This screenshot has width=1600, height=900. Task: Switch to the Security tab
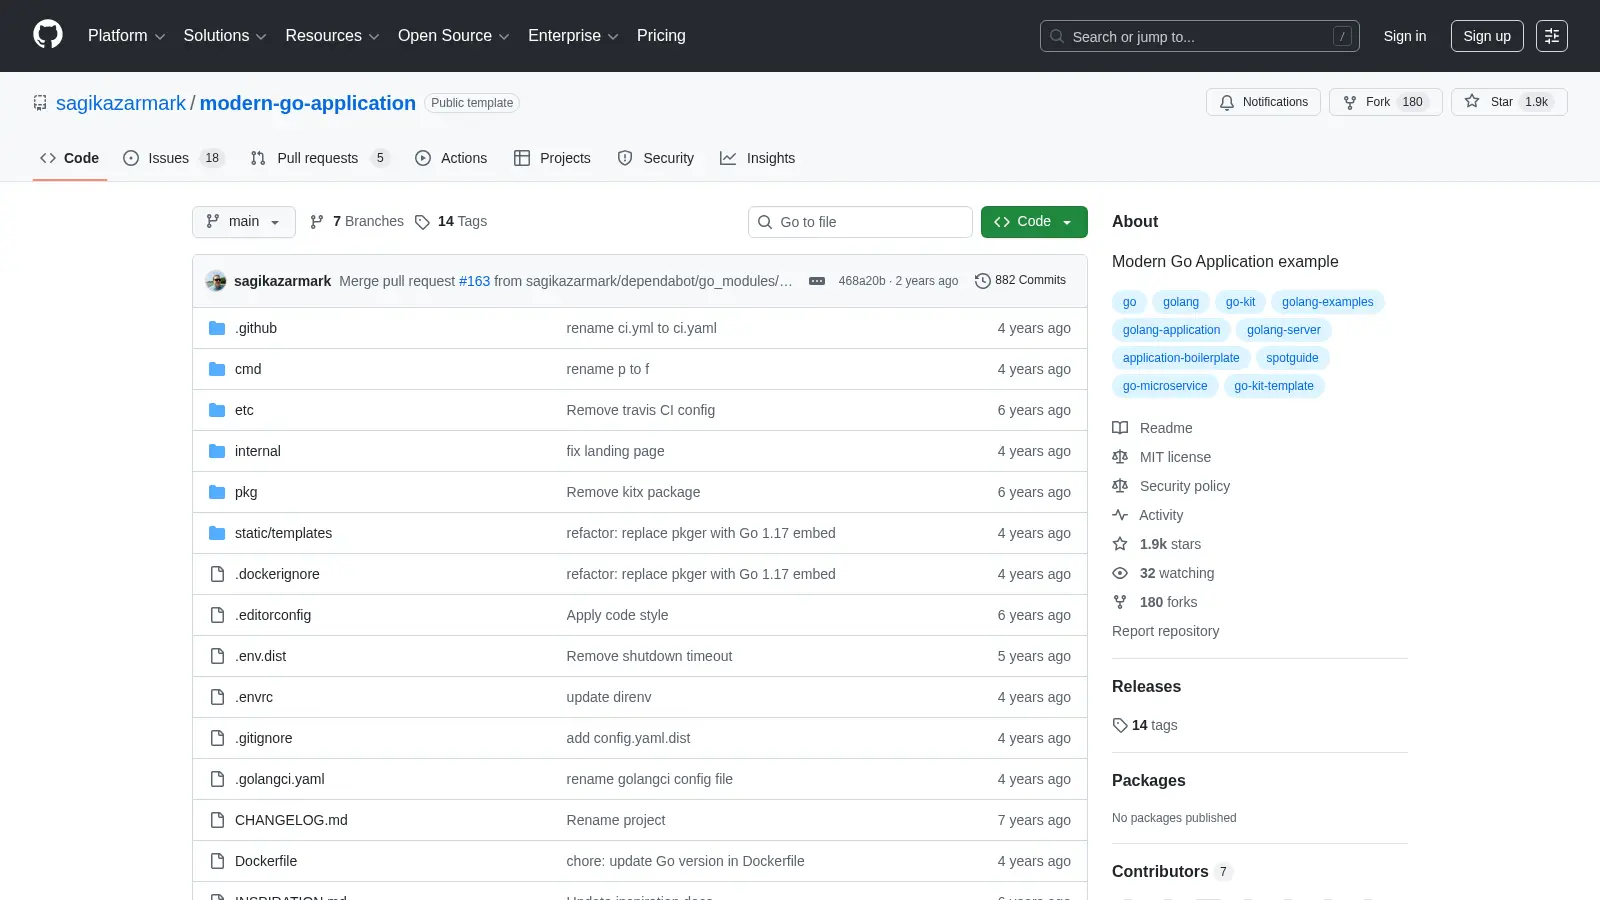tap(655, 158)
